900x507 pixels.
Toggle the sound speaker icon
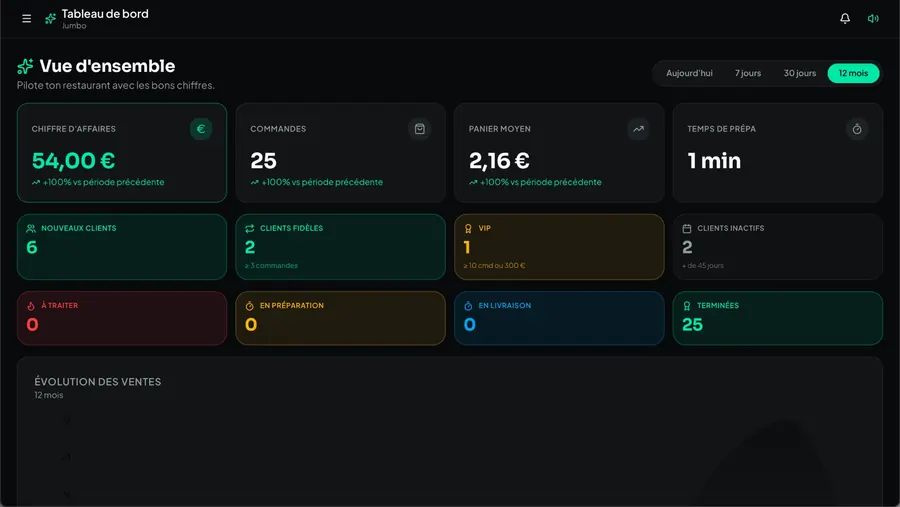click(x=873, y=18)
